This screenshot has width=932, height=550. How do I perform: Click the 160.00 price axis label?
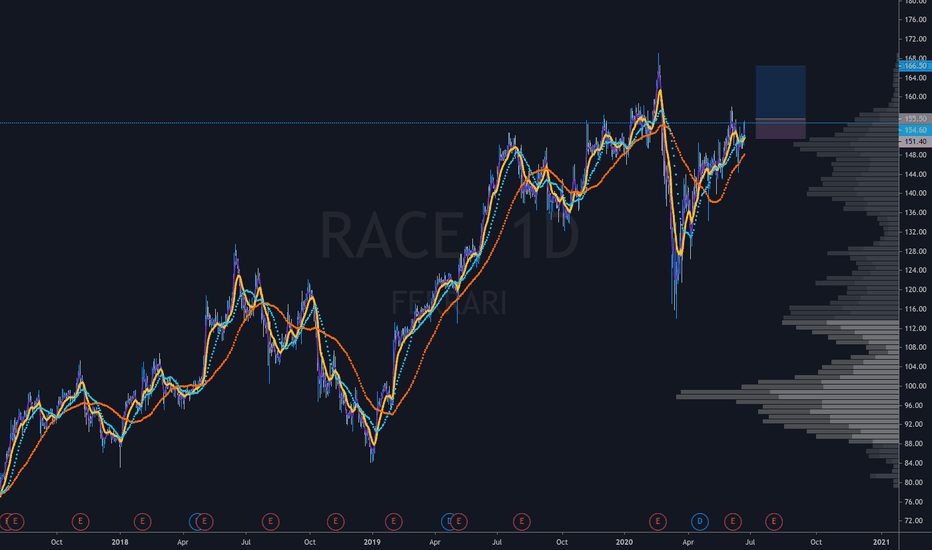click(915, 96)
